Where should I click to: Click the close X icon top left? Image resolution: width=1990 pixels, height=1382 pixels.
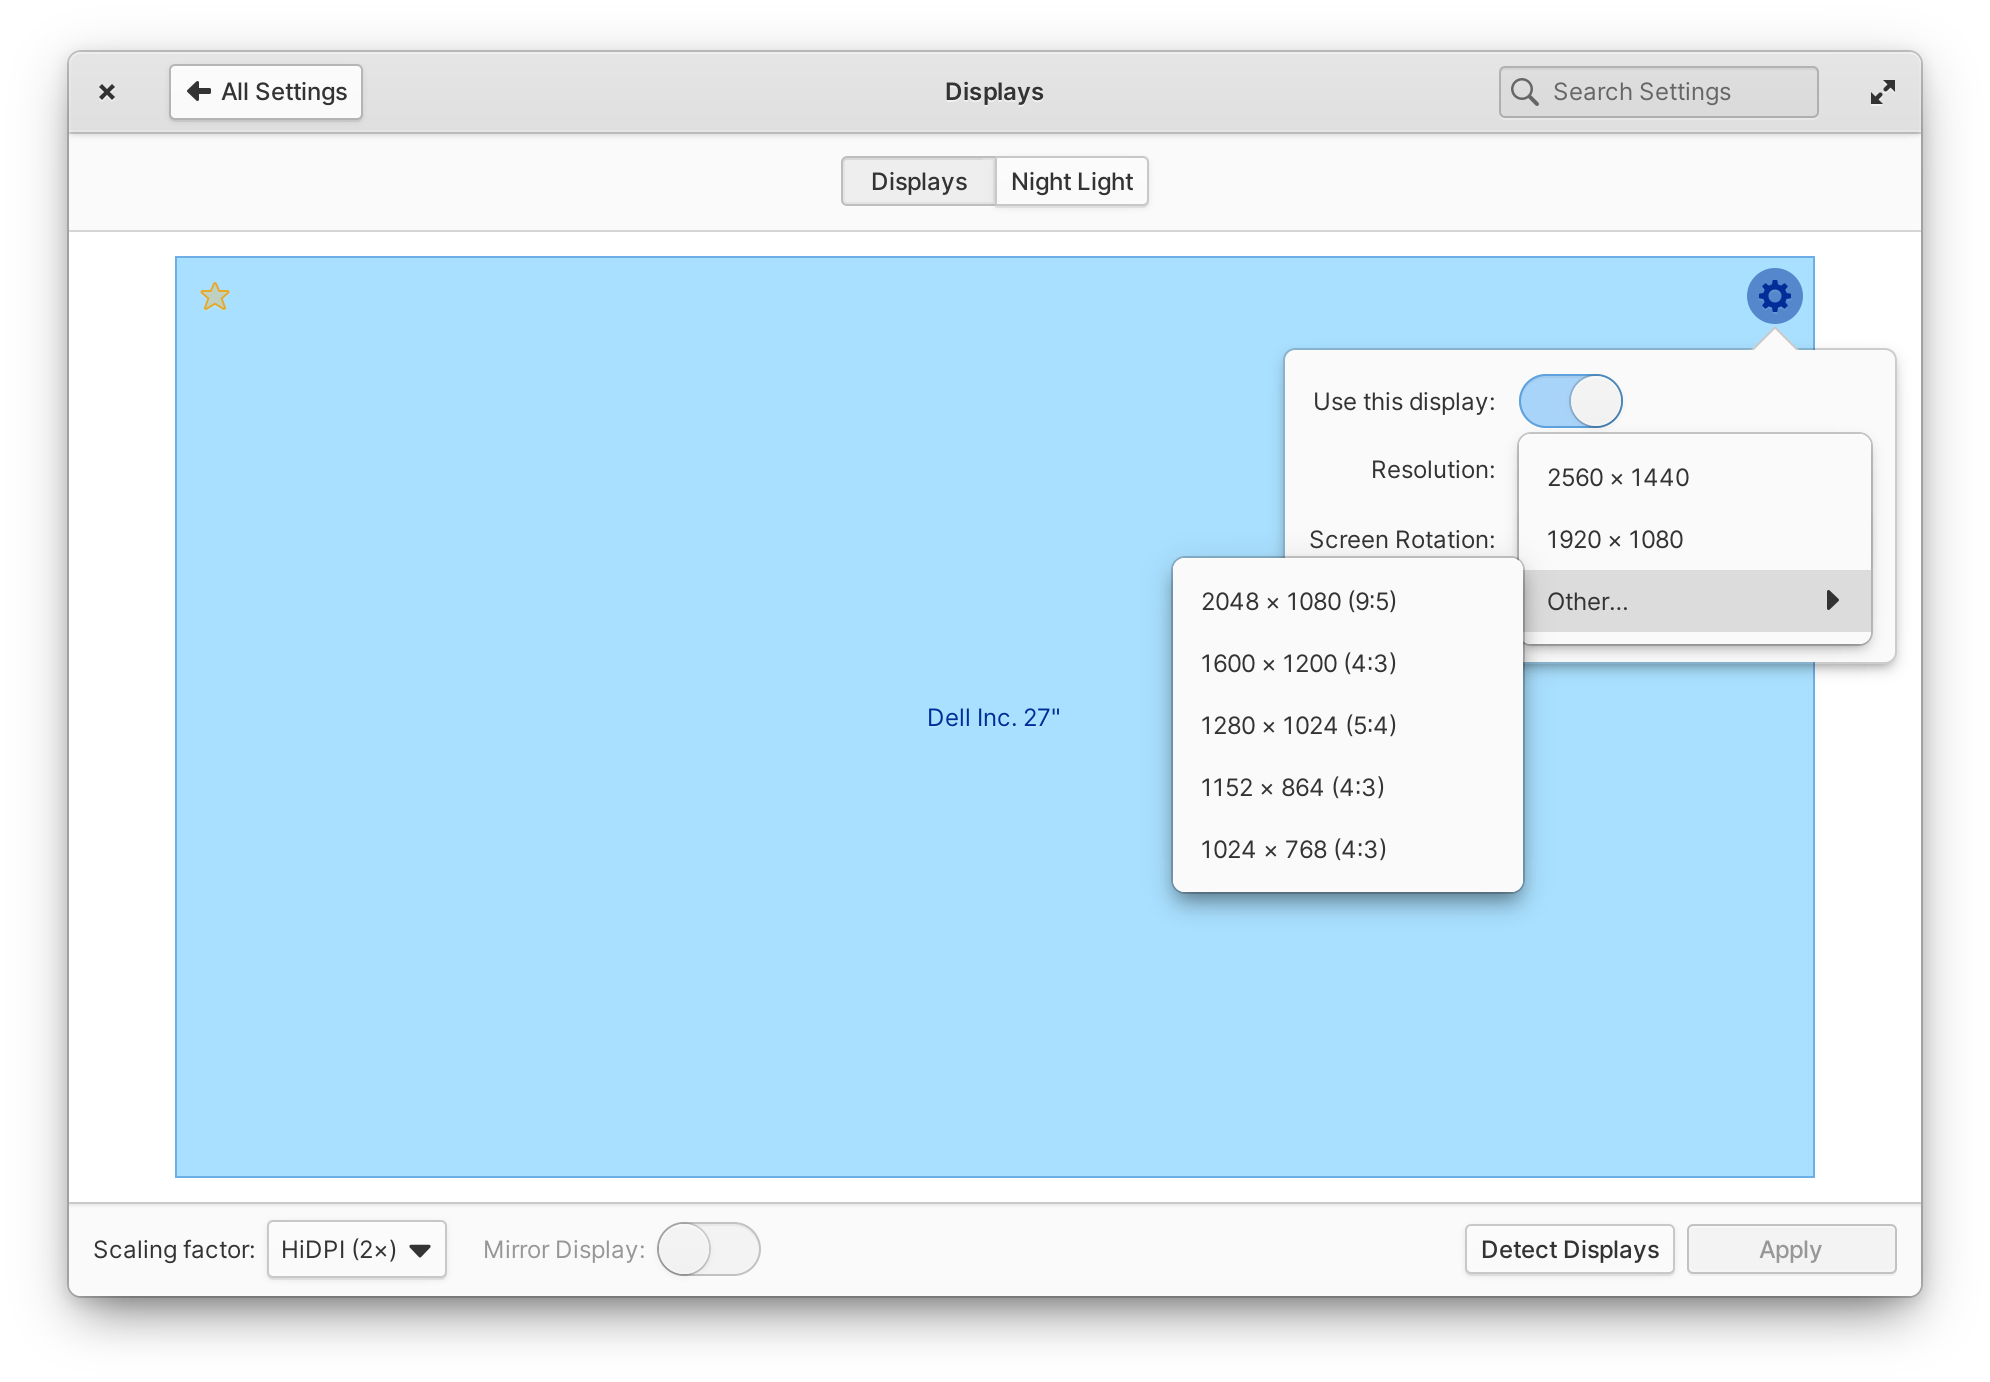pos(106,91)
